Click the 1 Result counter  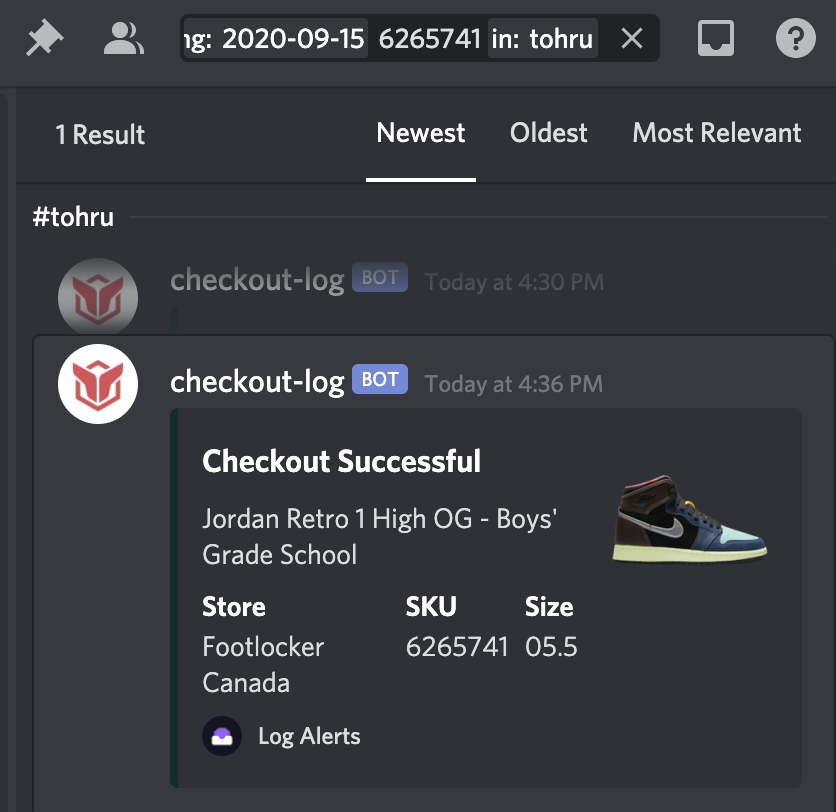(x=100, y=134)
